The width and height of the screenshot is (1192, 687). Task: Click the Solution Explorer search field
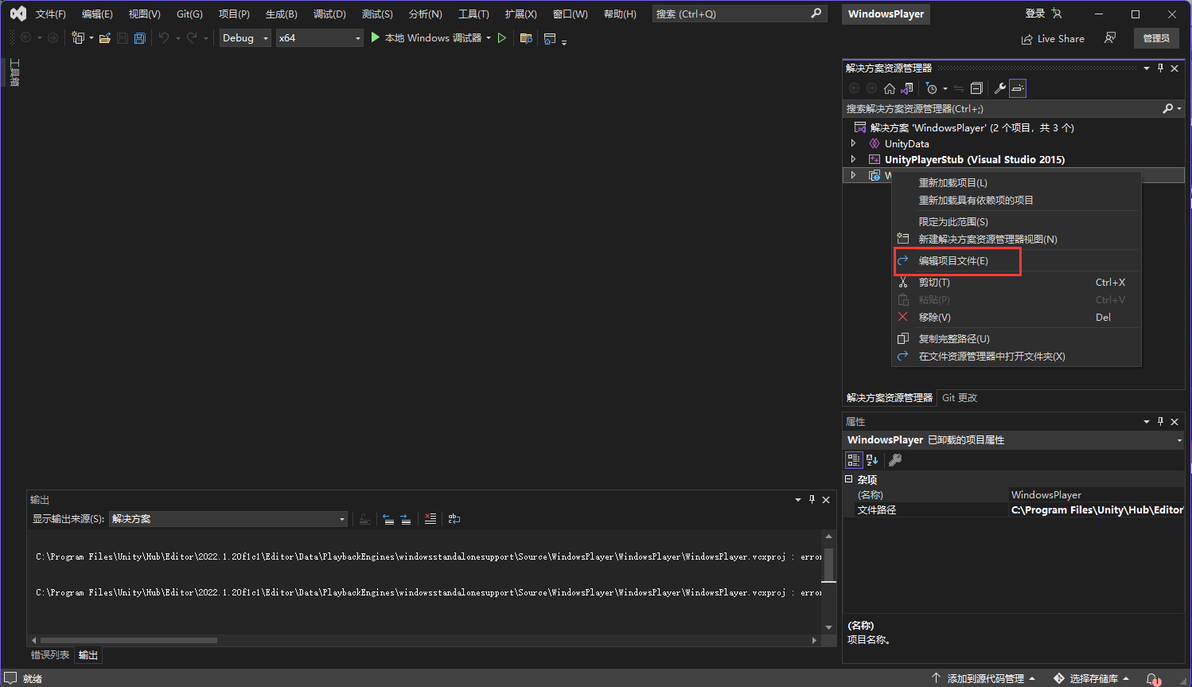pyautogui.click(x=1003, y=109)
